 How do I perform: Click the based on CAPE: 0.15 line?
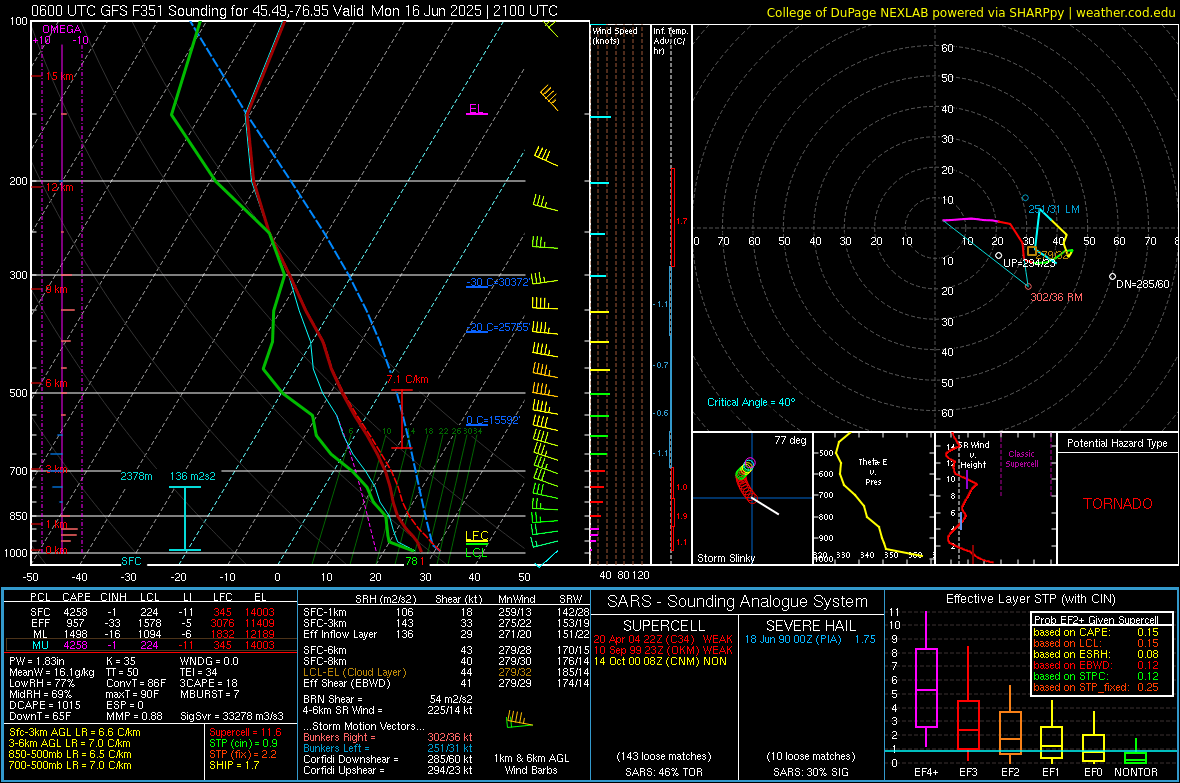1096,632
